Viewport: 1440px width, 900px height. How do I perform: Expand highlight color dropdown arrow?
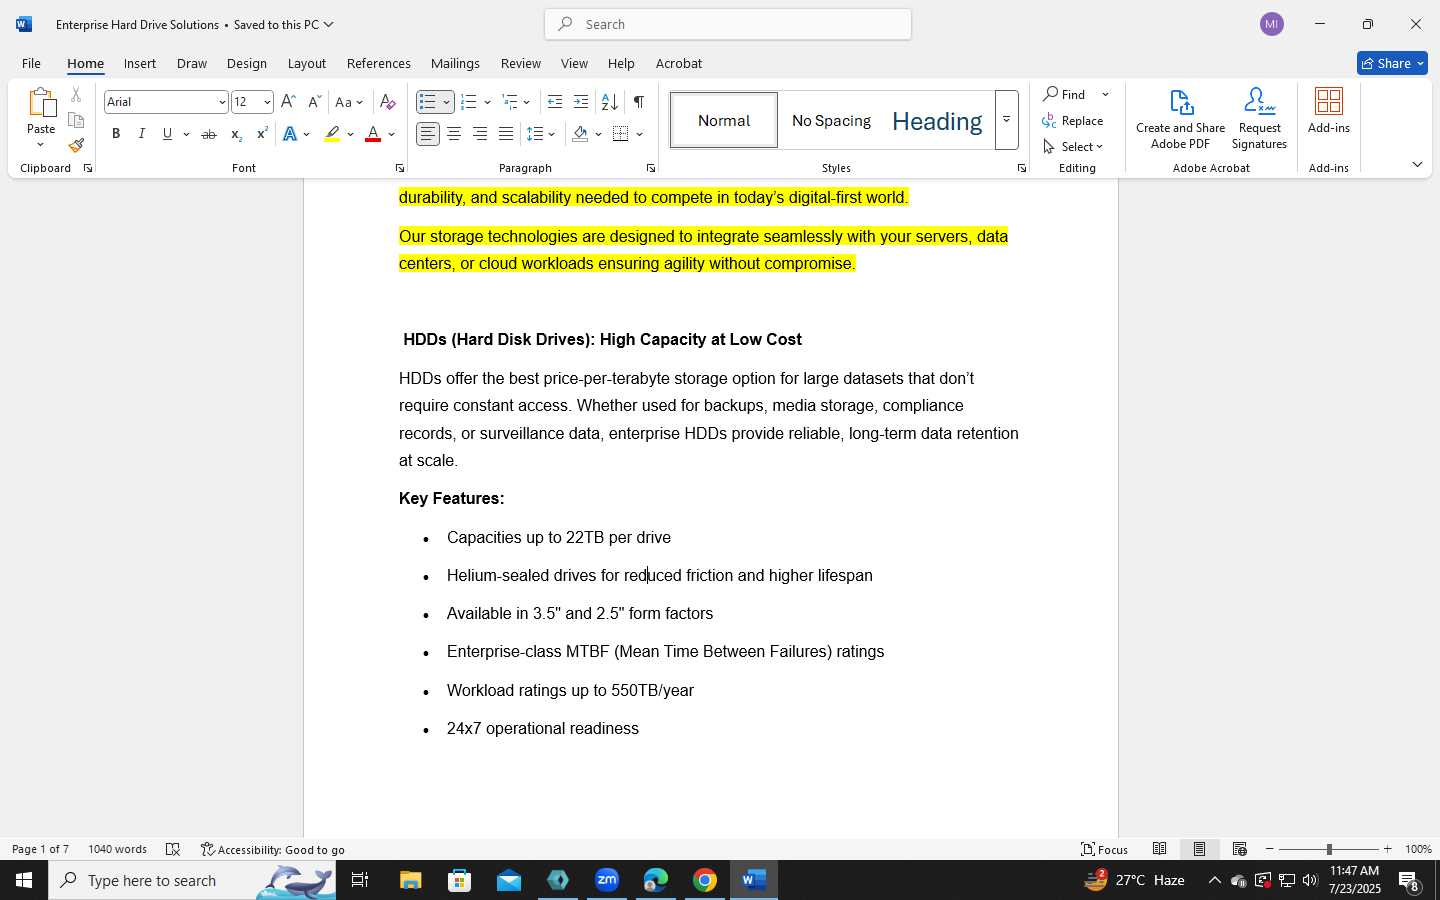[352, 134]
